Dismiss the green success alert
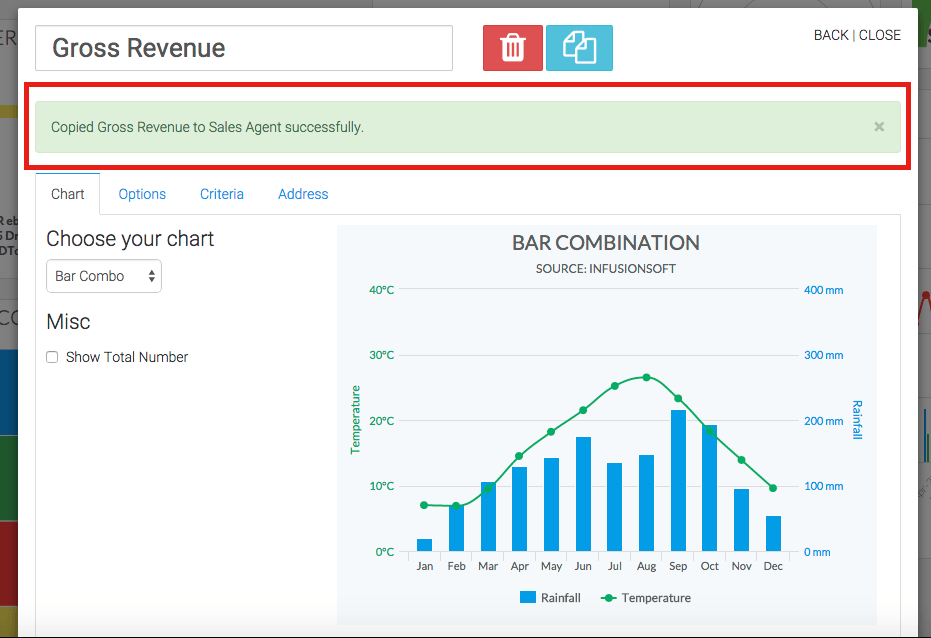The width and height of the screenshot is (931, 638). pyautogui.click(x=879, y=126)
